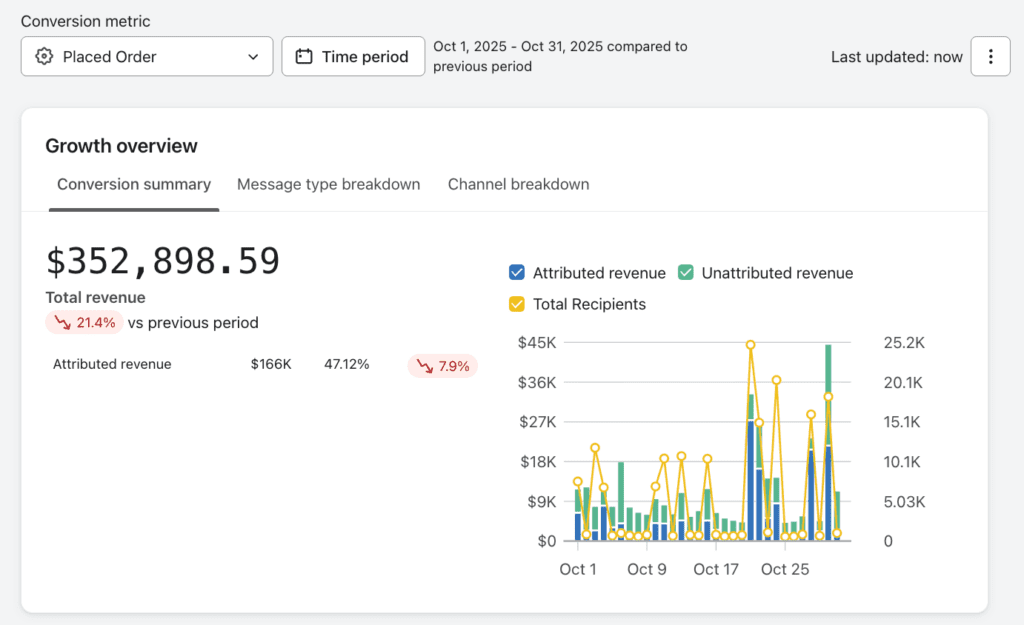The width and height of the screenshot is (1024, 625).
Task: Disable the Total Recipients series checkbox
Action: click(x=517, y=304)
